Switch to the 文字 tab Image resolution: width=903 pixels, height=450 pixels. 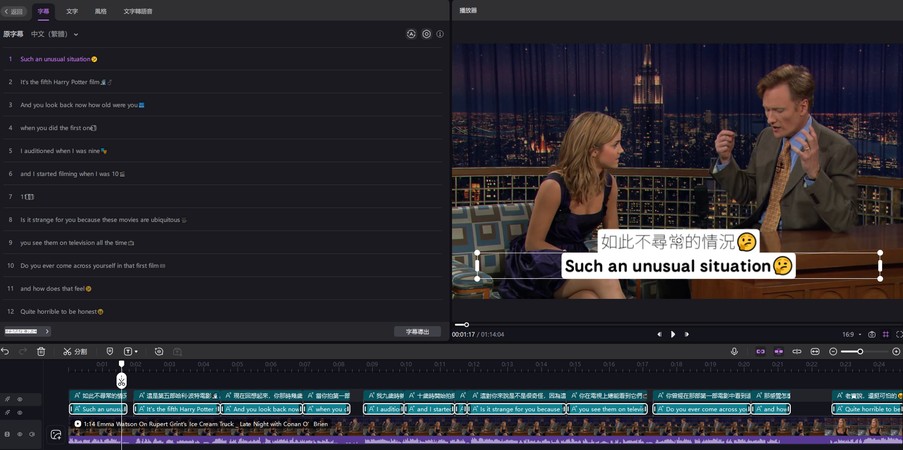[72, 11]
